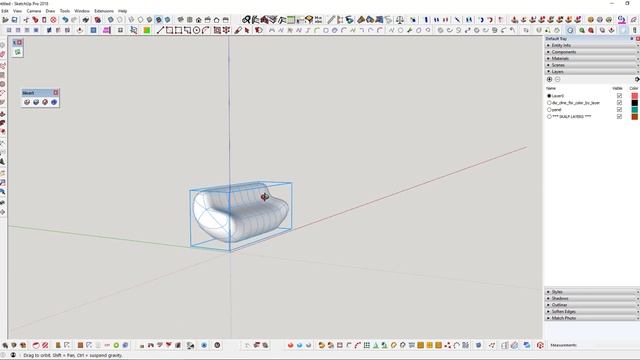Click the Undo arrow icon

tap(65, 20)
